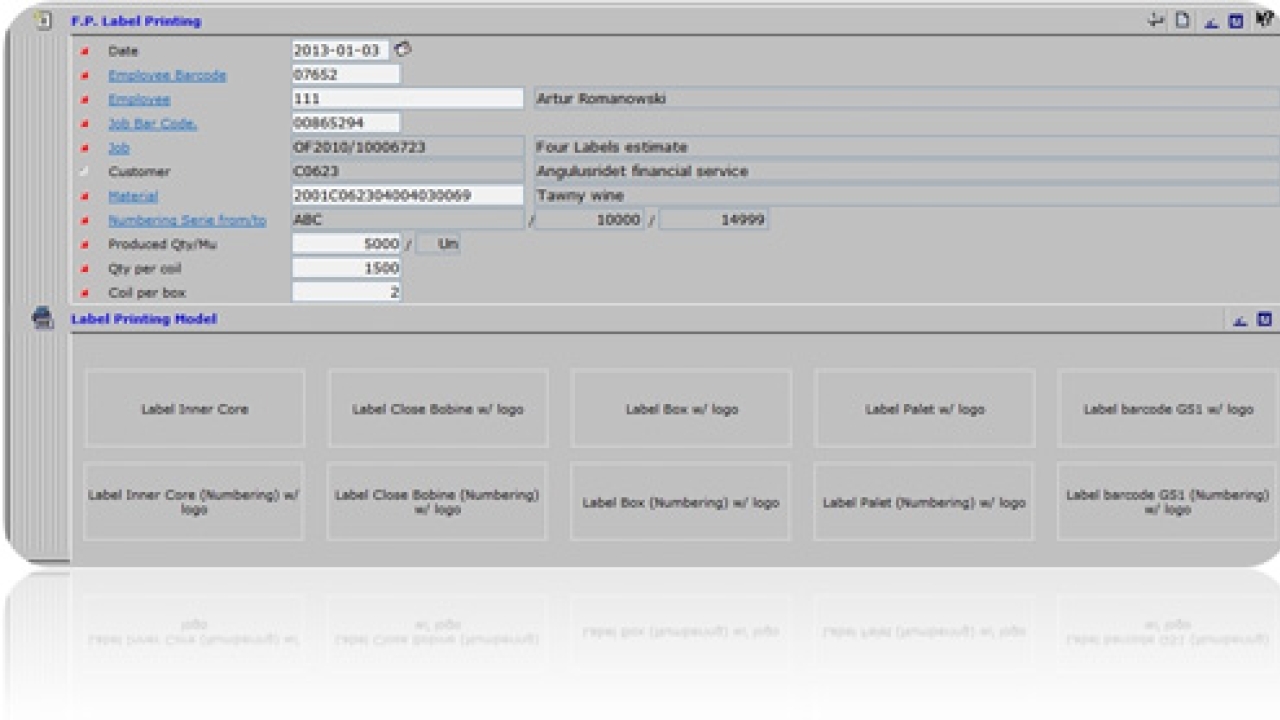Click the Label Printing Model title
This screenshot has height=720, width=1280.
[144, 319]
